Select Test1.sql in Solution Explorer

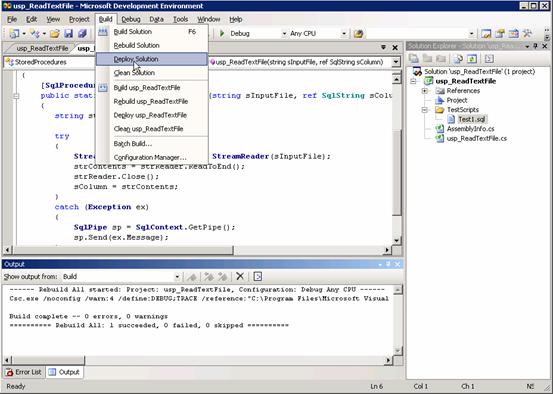[x=472, y=119]
